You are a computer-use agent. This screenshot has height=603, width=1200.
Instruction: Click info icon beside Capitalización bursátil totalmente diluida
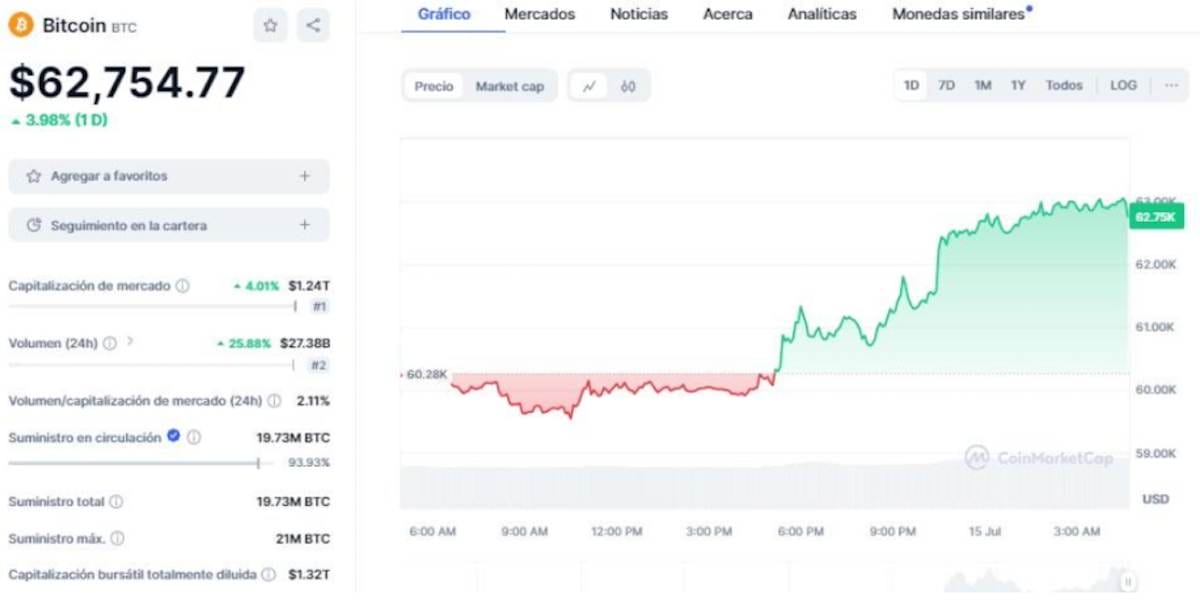(x=268, y=575)
